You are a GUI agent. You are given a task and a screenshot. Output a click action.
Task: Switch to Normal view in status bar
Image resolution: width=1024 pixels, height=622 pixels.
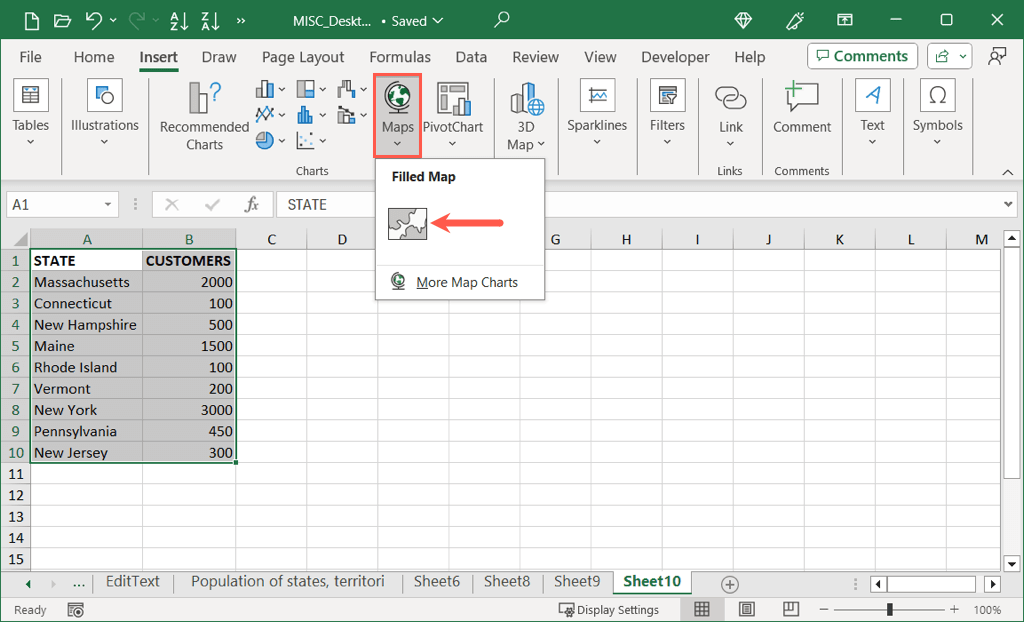[702, 609]
